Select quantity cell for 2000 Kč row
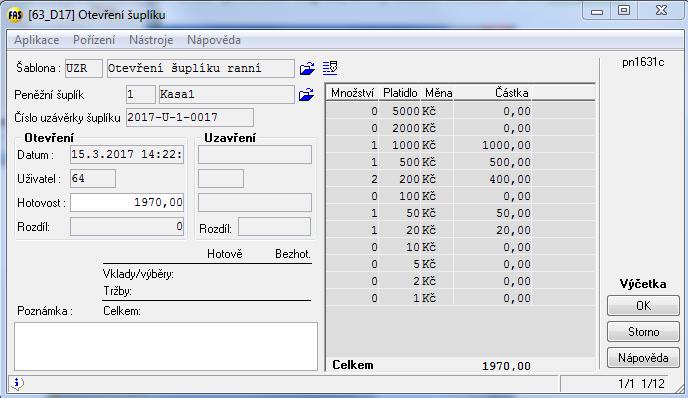The image size is (688, 398). click(352, 128)
